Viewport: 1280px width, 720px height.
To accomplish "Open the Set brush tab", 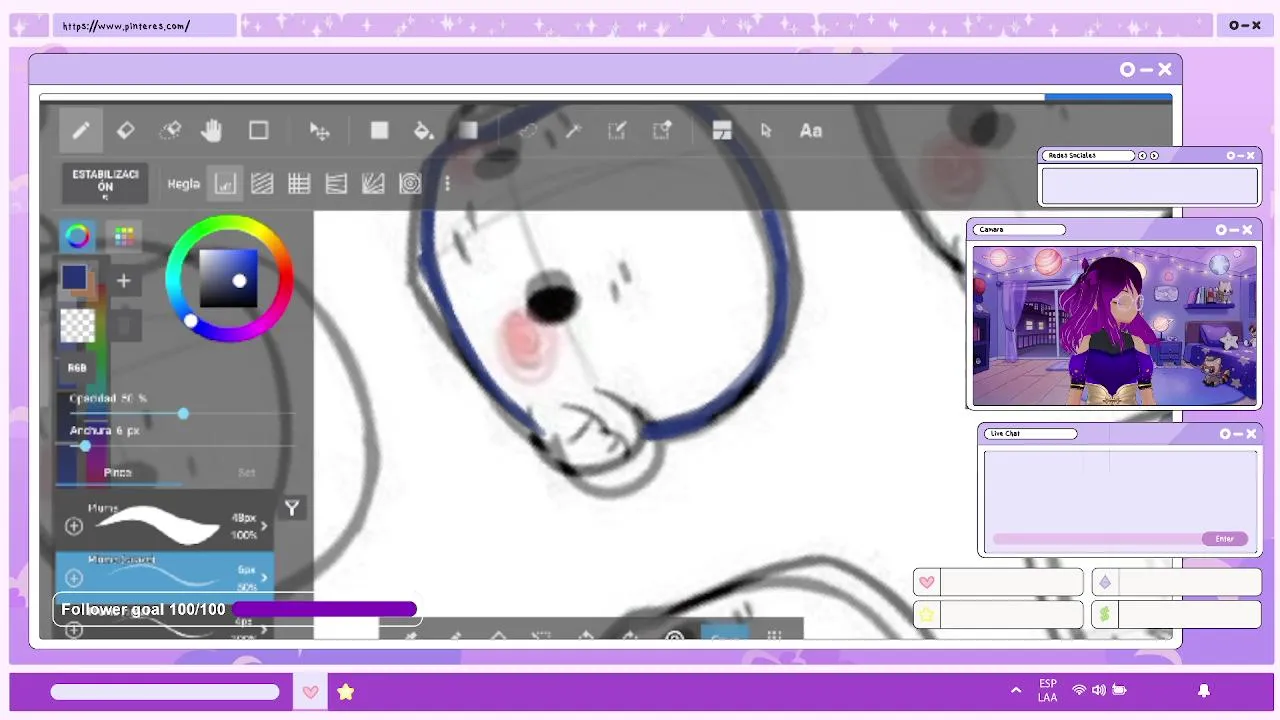I will pos(246,472).
